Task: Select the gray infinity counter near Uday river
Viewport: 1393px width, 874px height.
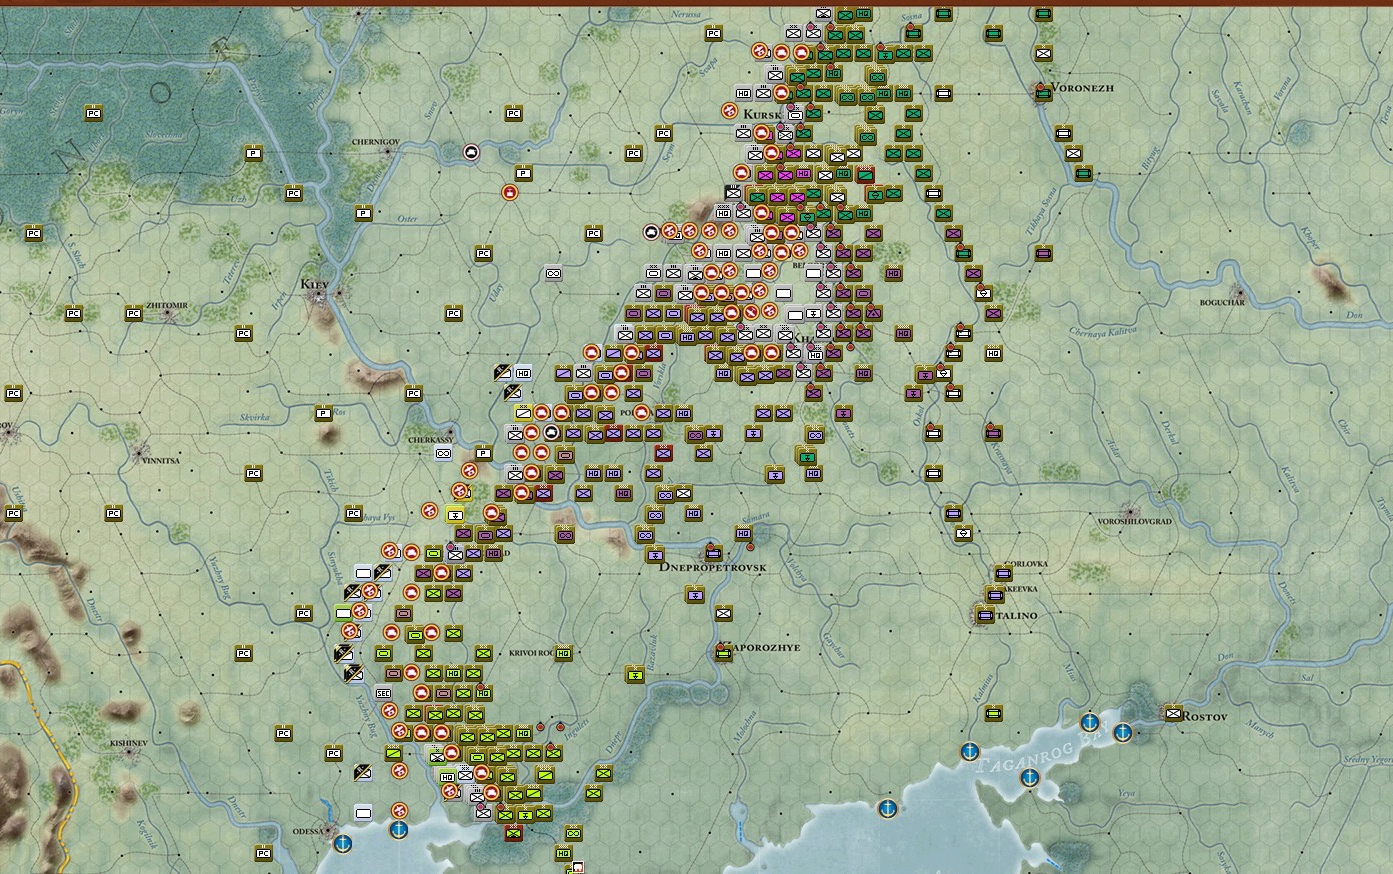Action: pos(553,273)
